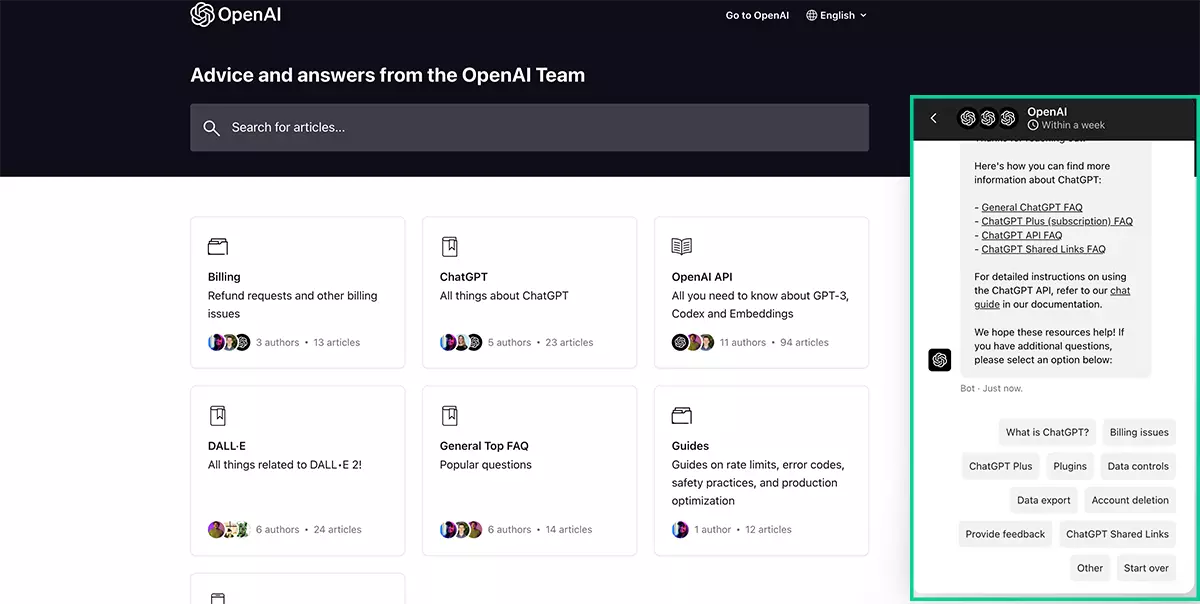1200x604 pixels.
Task: Choose the Data controls quick reply
Action: 1138,466
